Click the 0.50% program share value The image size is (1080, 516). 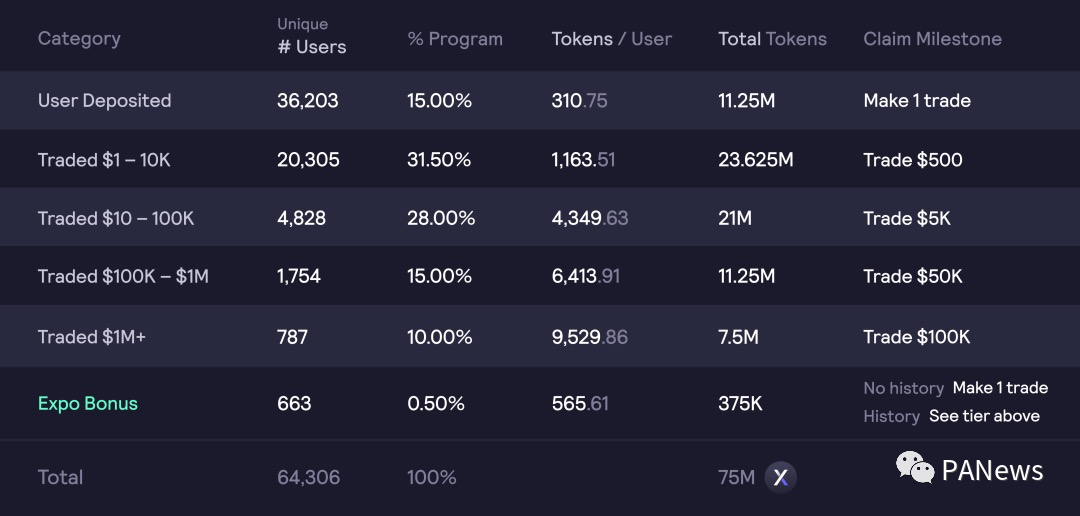point(435,404)
